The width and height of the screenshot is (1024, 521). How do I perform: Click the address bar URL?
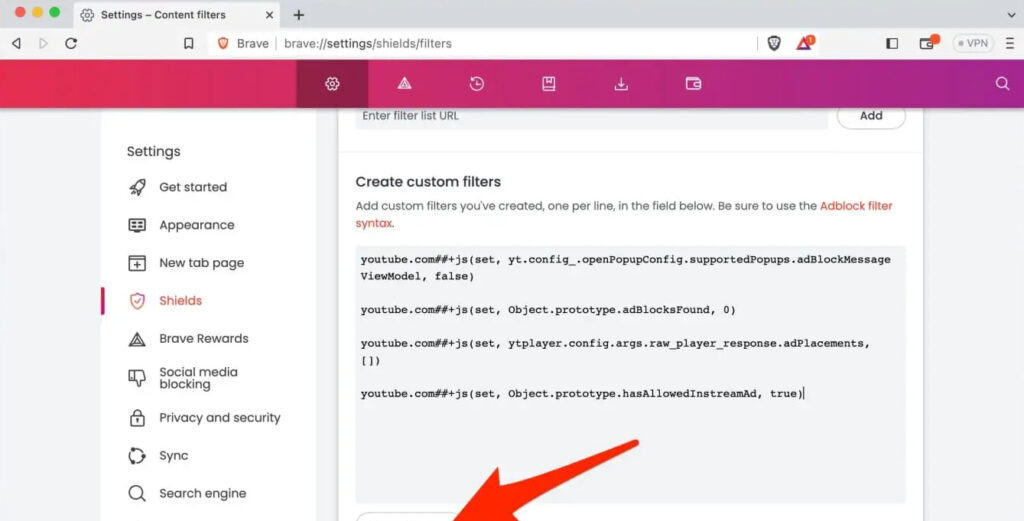[x=368, y=43]
